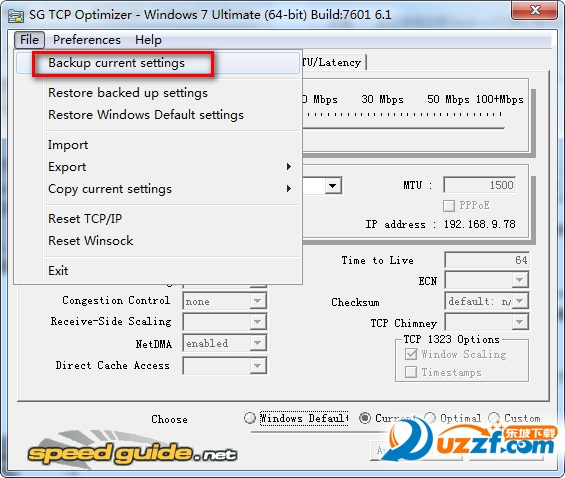The width and height of the screenshot is (565, 478).
Task: Click the 50 Mbps speed label
Action: pyautogui.click(x=448, y=99)
